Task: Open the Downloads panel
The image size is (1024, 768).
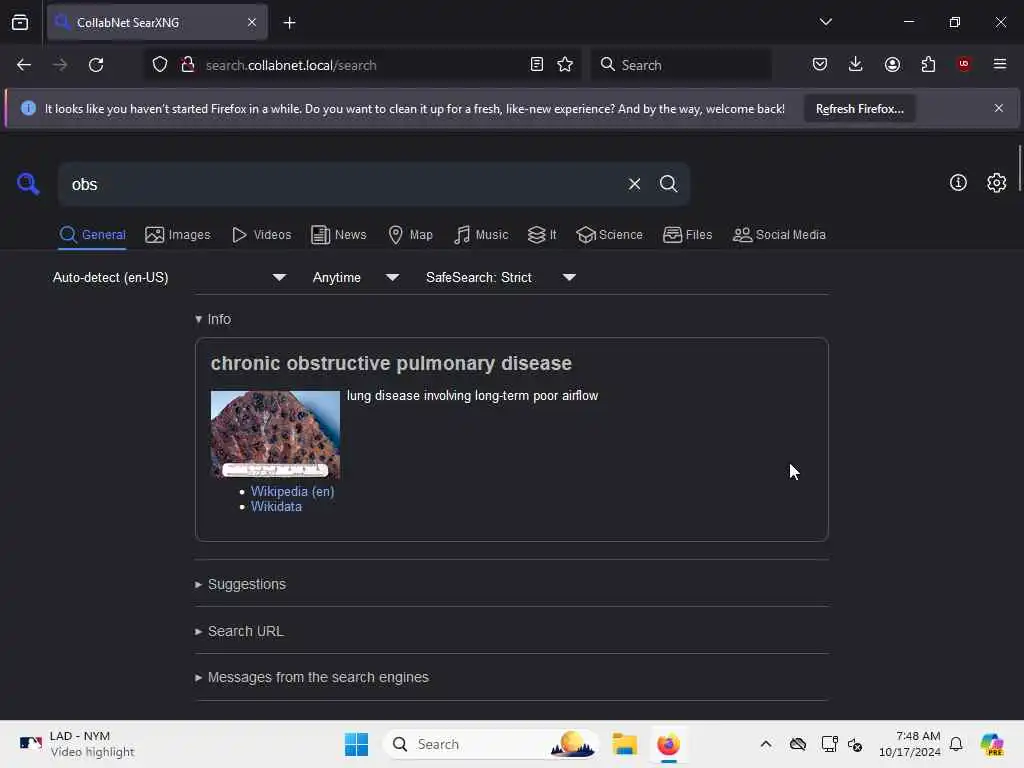Action: pos(856,65)
